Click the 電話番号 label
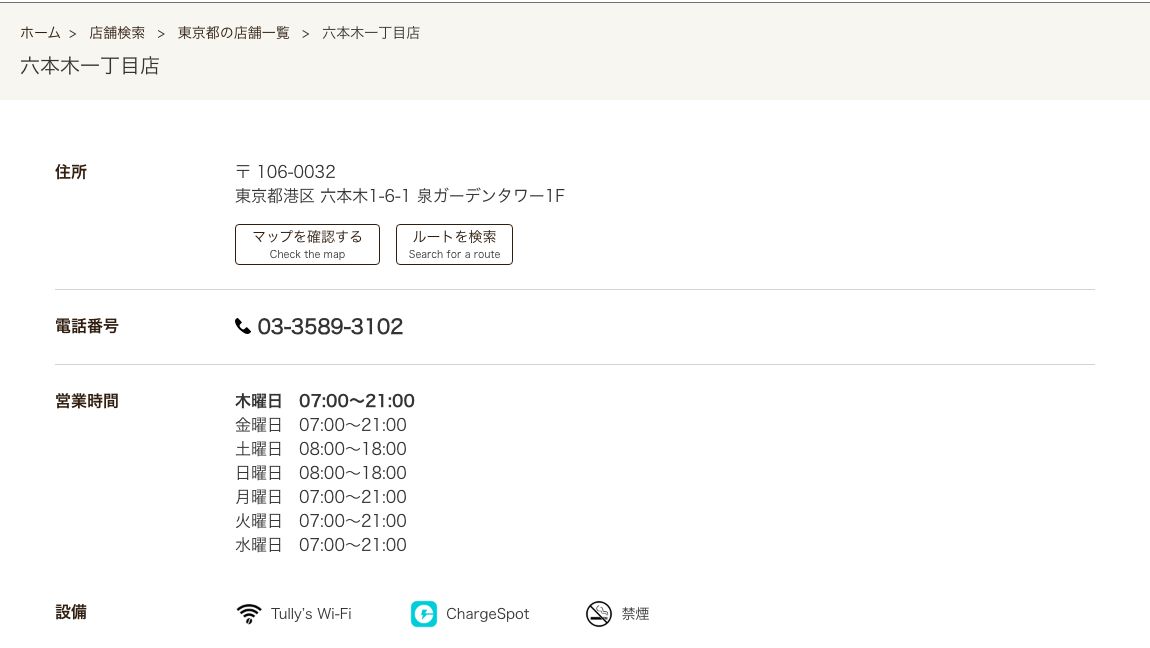Viewport: 1150px width, 648px height. [87, 326]
